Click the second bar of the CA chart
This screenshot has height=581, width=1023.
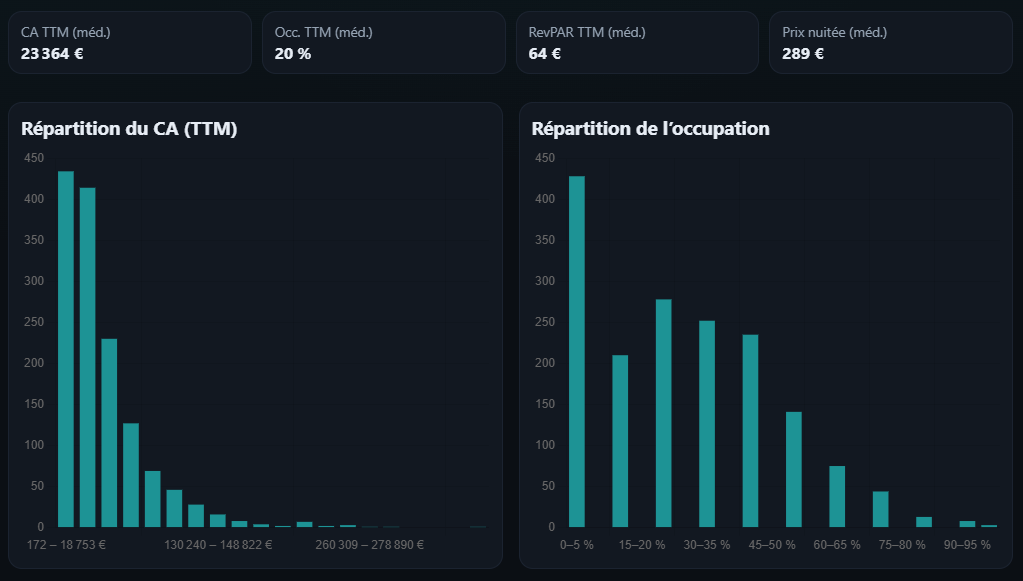(x=89, y=355)
